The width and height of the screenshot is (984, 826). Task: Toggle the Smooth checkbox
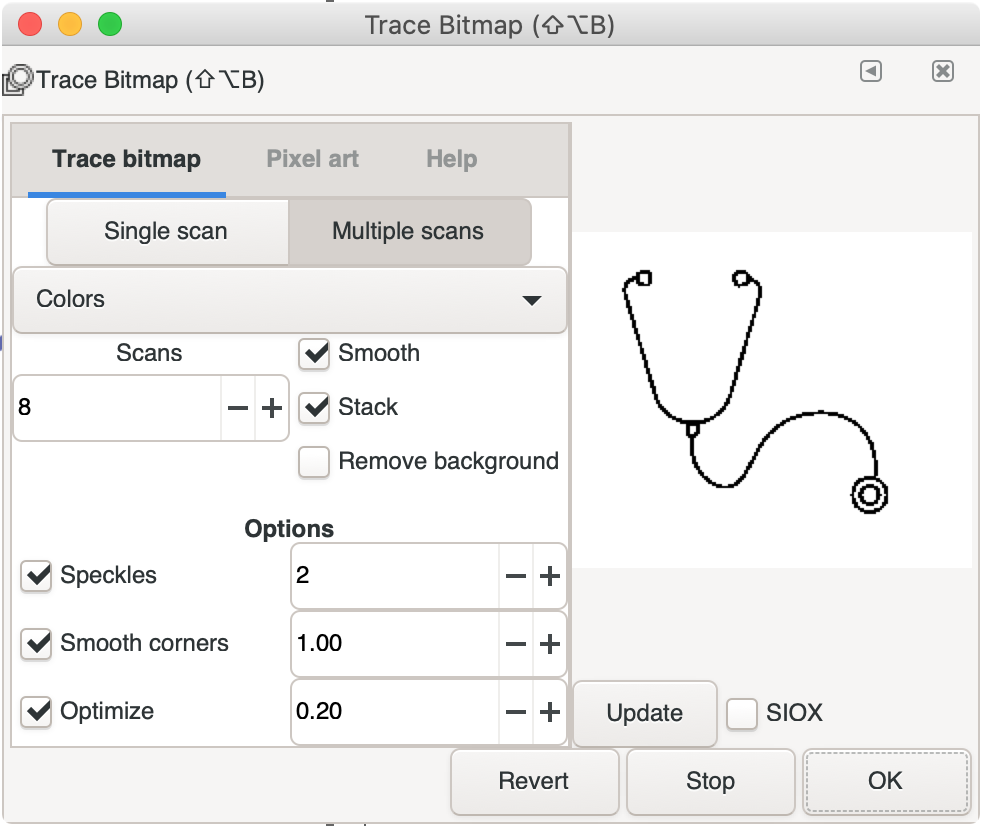pyautogui.click(x=314, y=353)
